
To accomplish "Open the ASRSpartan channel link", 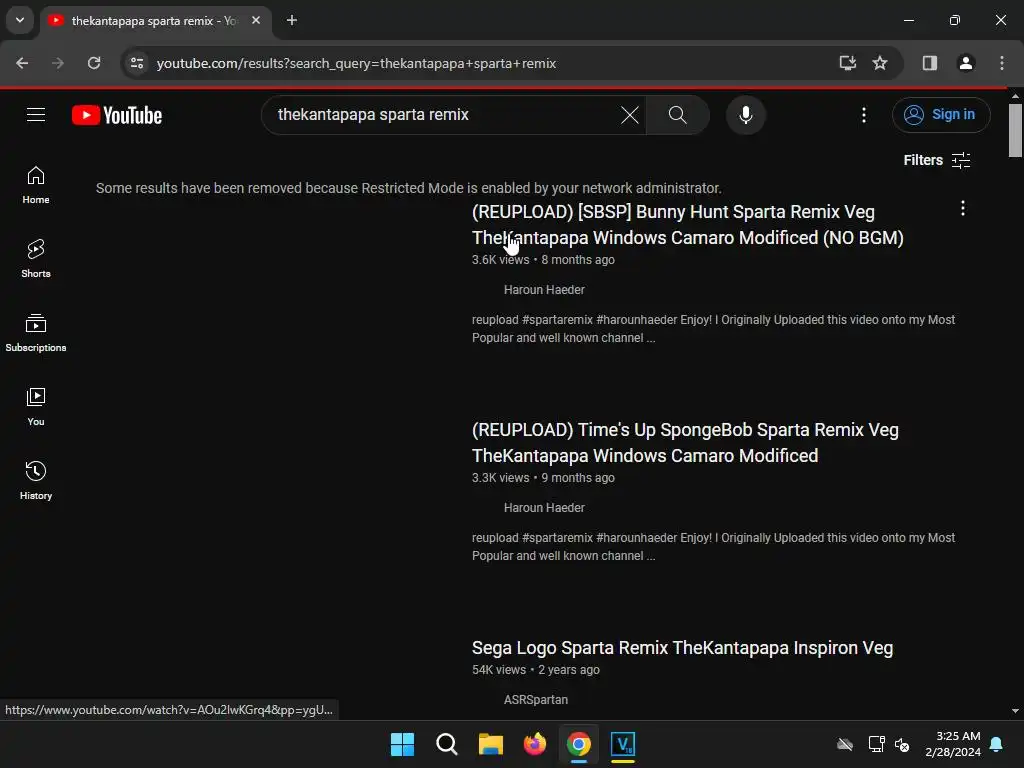I will pos(536,700).
